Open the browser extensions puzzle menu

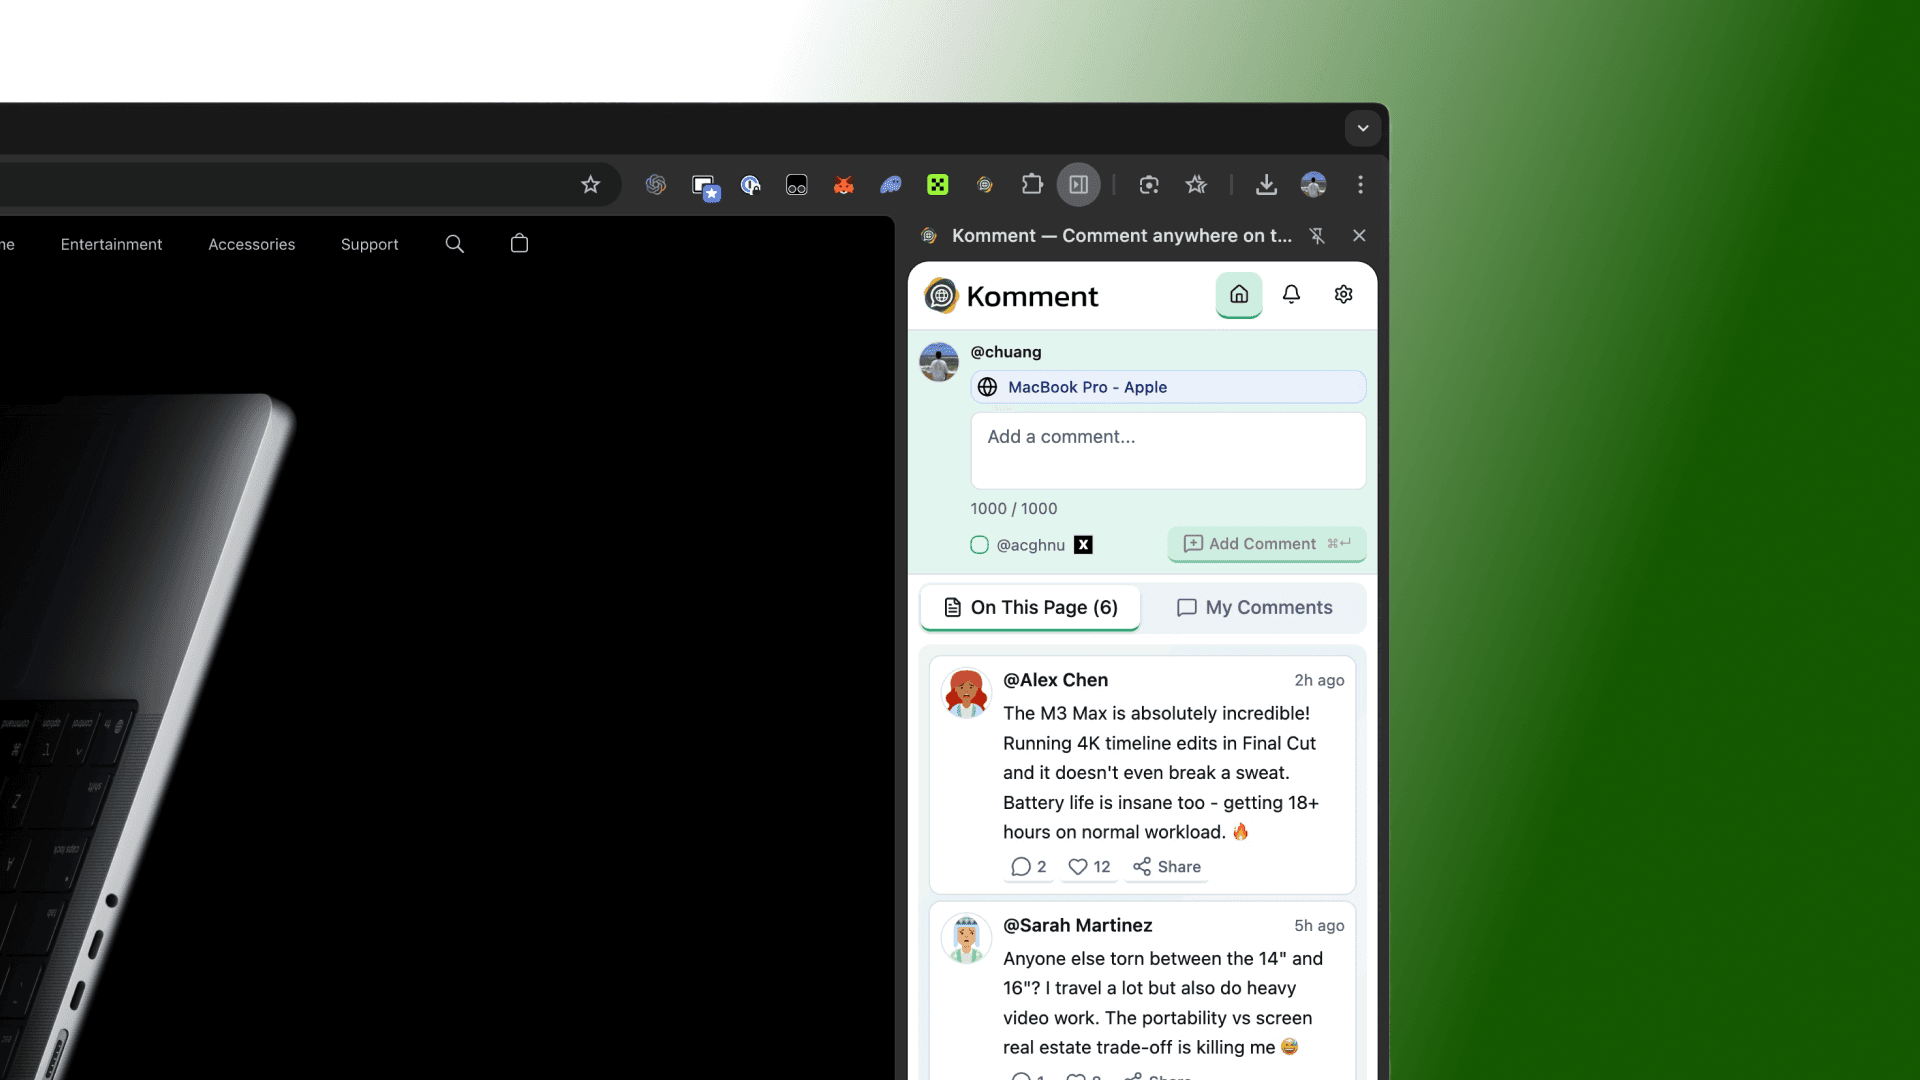[x=1032, y=185]
